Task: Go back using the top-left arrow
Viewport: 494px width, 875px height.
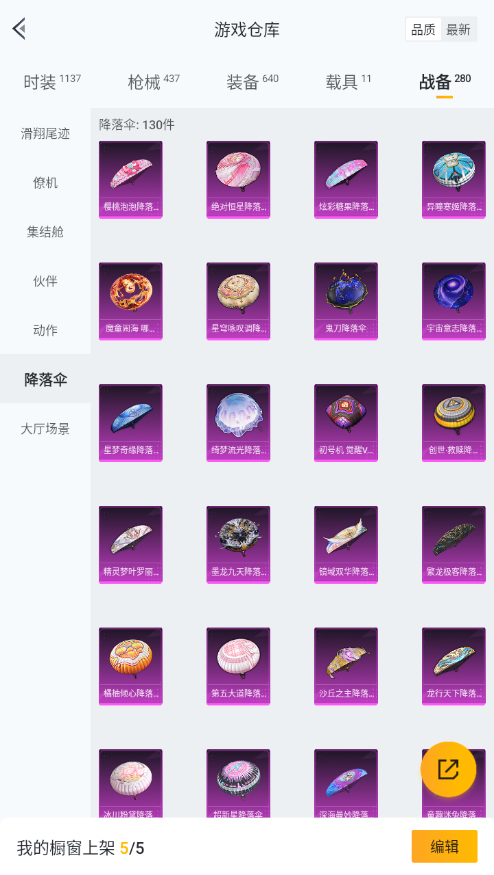Action: (20, 29)
